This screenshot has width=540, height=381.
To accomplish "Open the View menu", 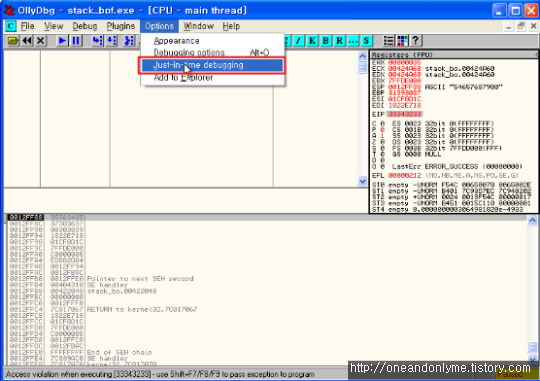I will (53, 26).
